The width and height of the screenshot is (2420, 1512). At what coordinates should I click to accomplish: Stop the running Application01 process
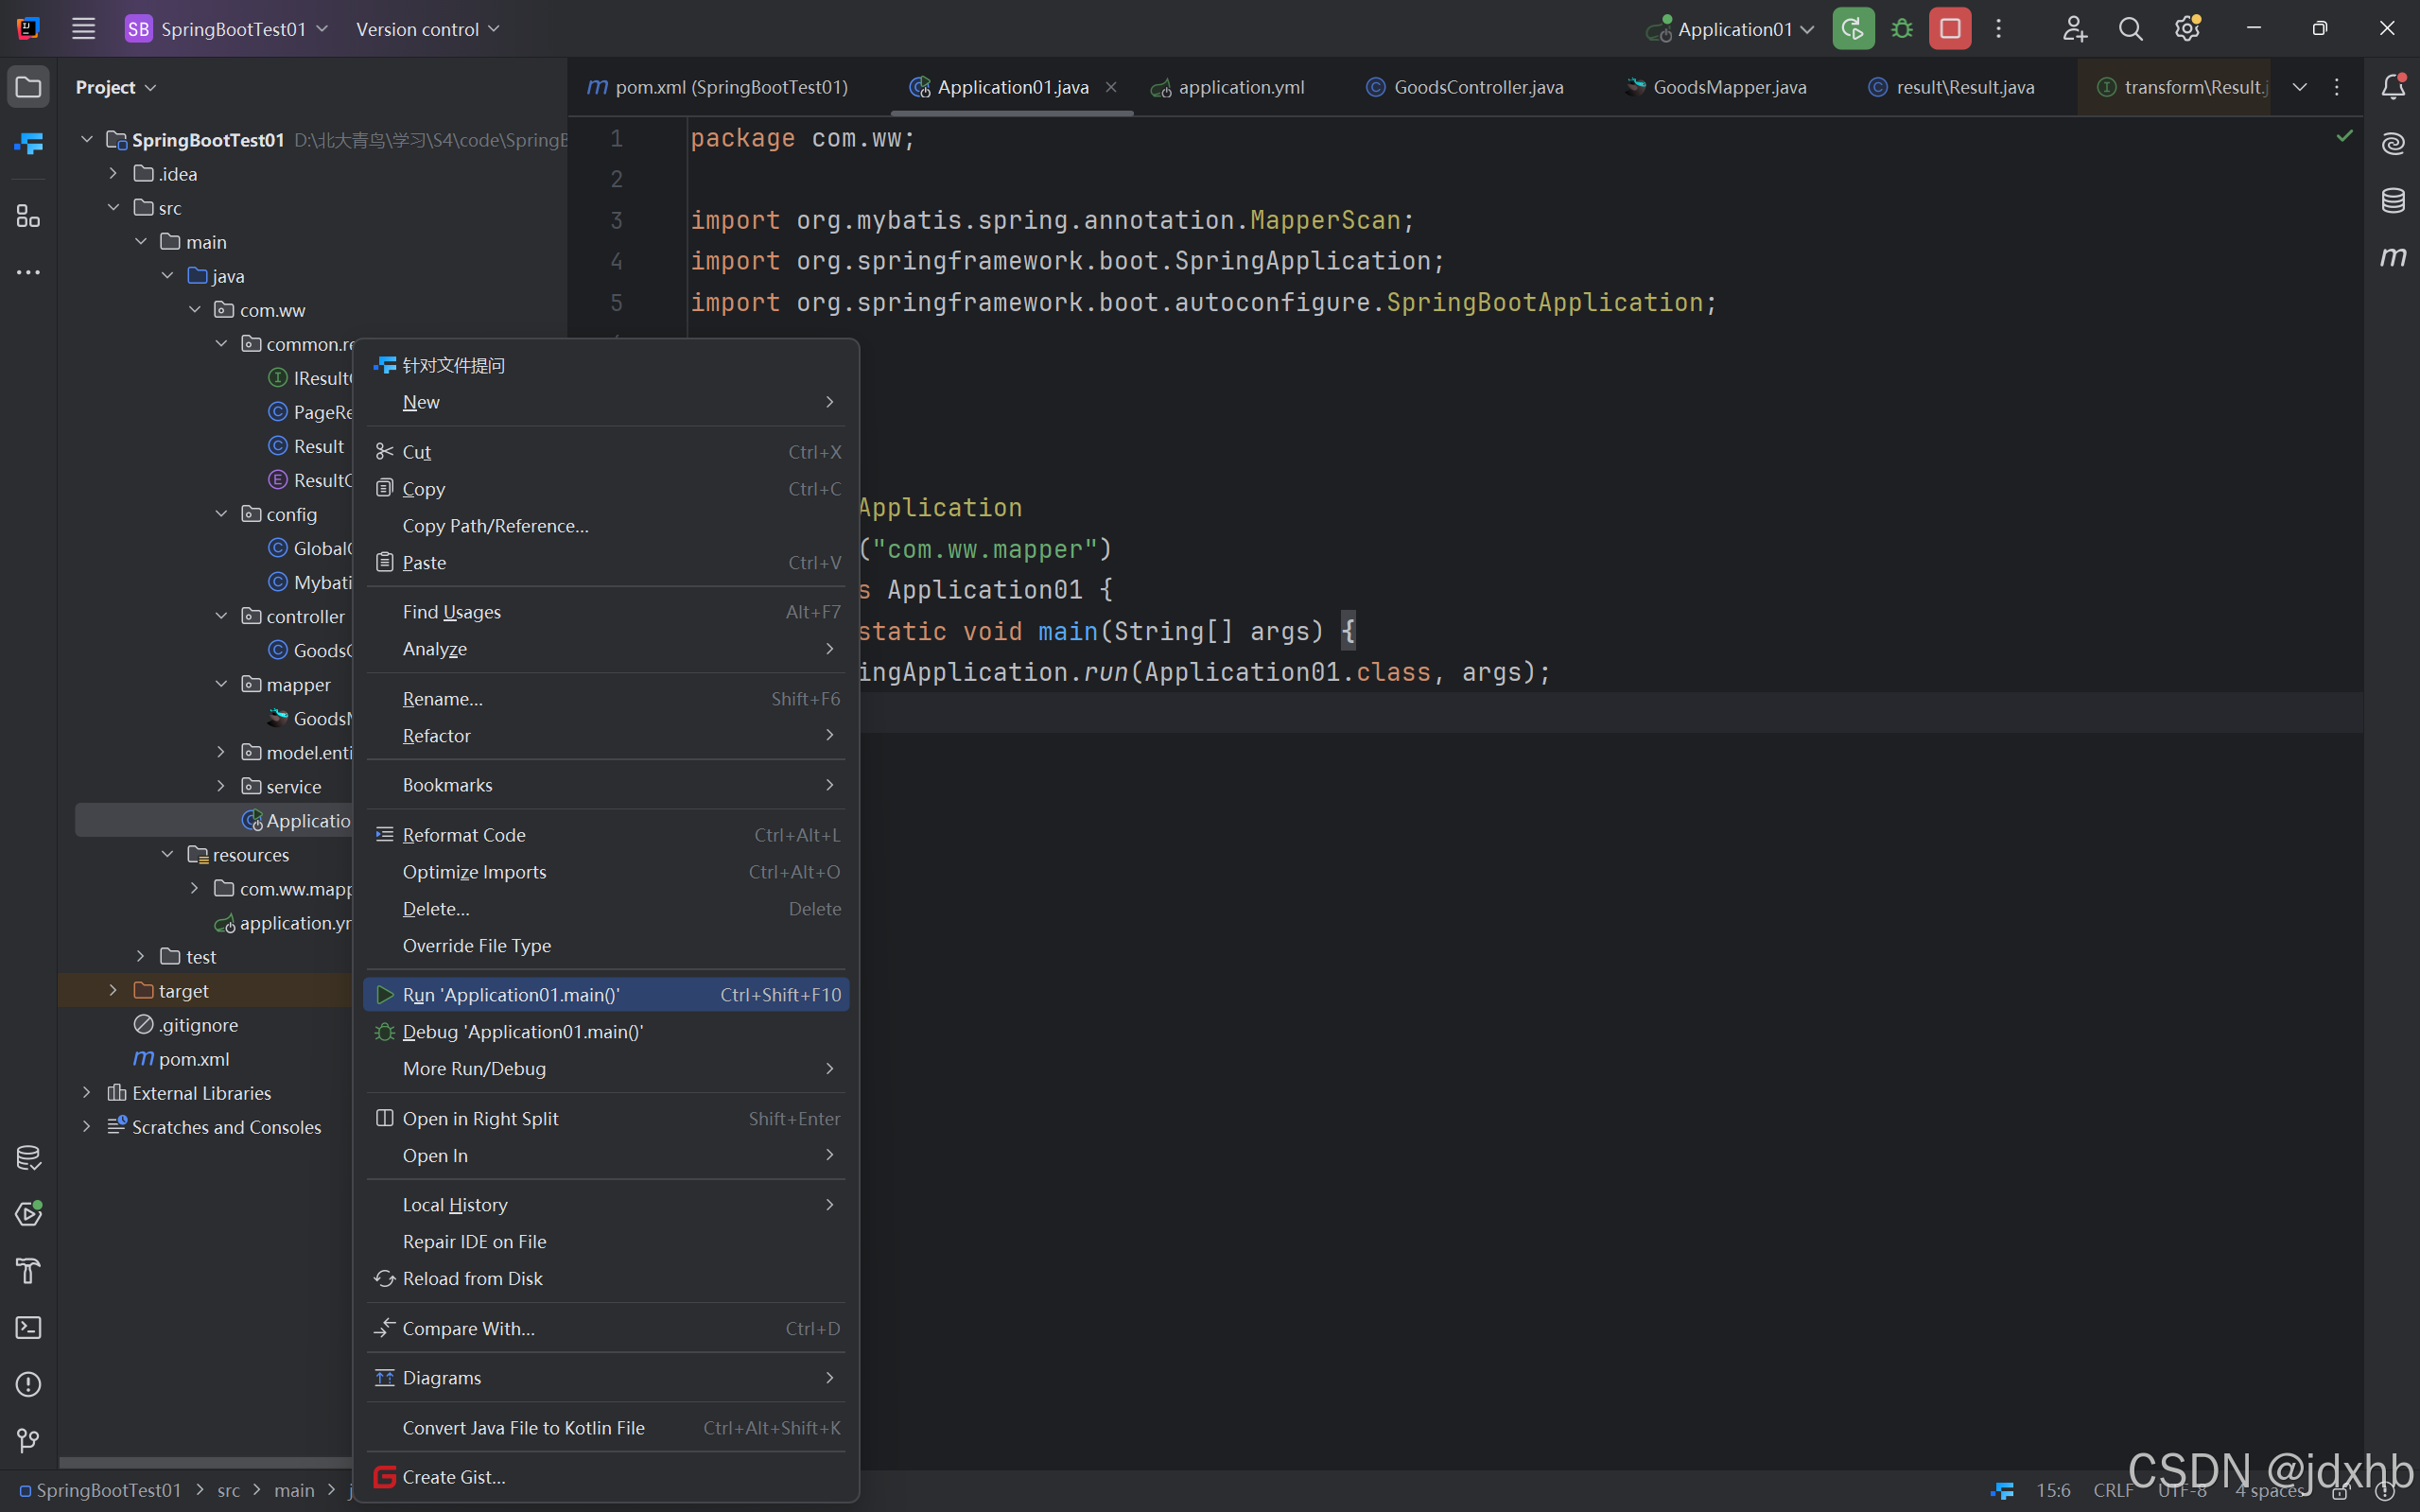click(1949, 29)
